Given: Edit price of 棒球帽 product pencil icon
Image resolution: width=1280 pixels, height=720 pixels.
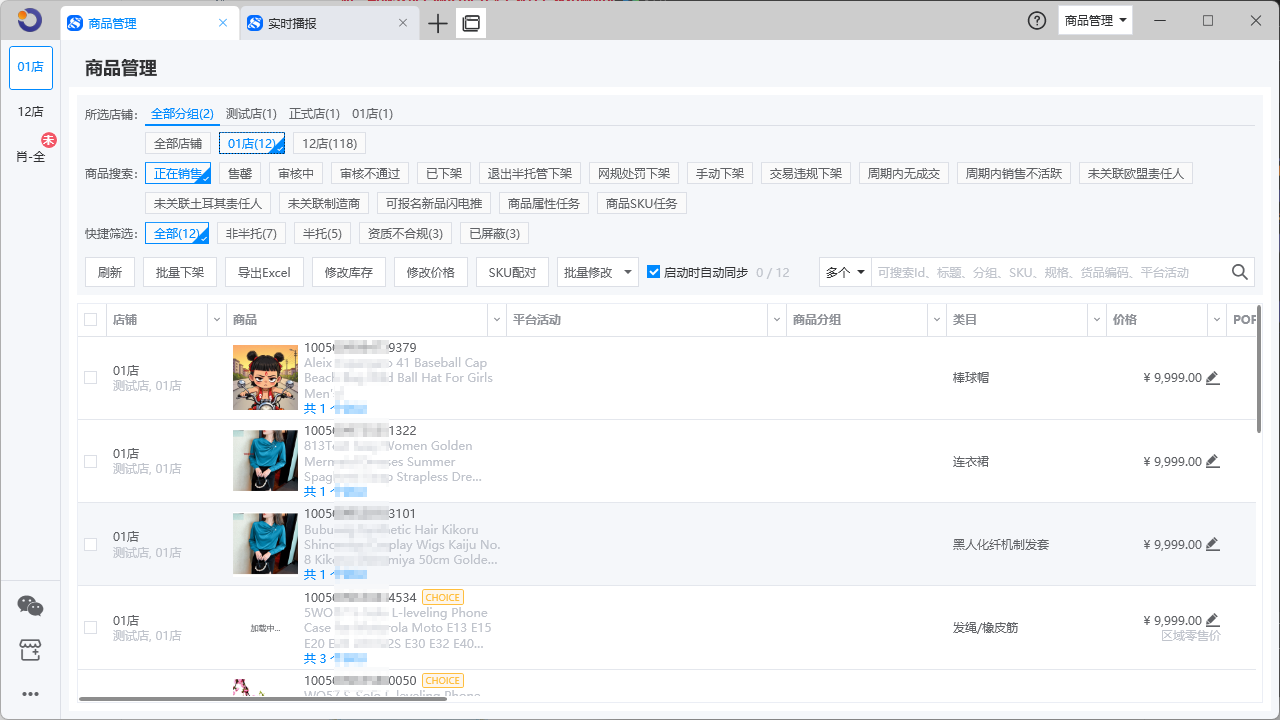Looking at the screenshot, I should click(1213, 378).
